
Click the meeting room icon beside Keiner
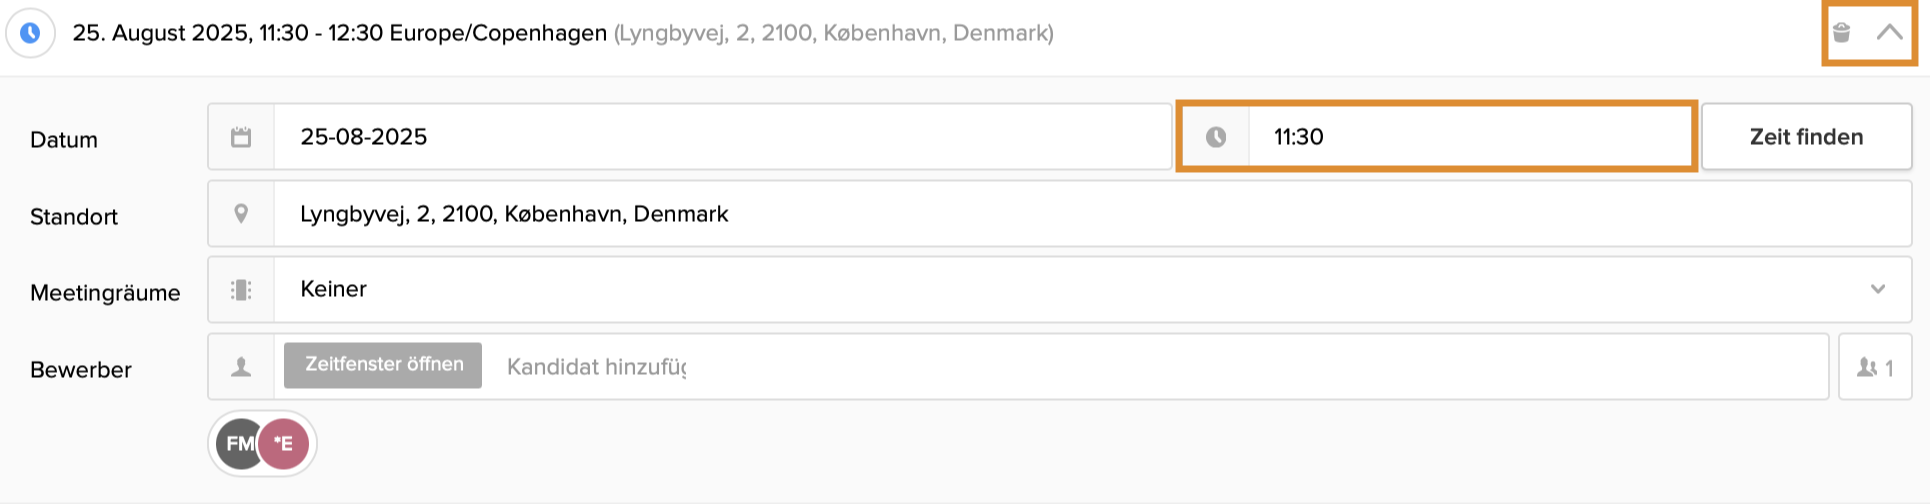(x=241, y=290)
